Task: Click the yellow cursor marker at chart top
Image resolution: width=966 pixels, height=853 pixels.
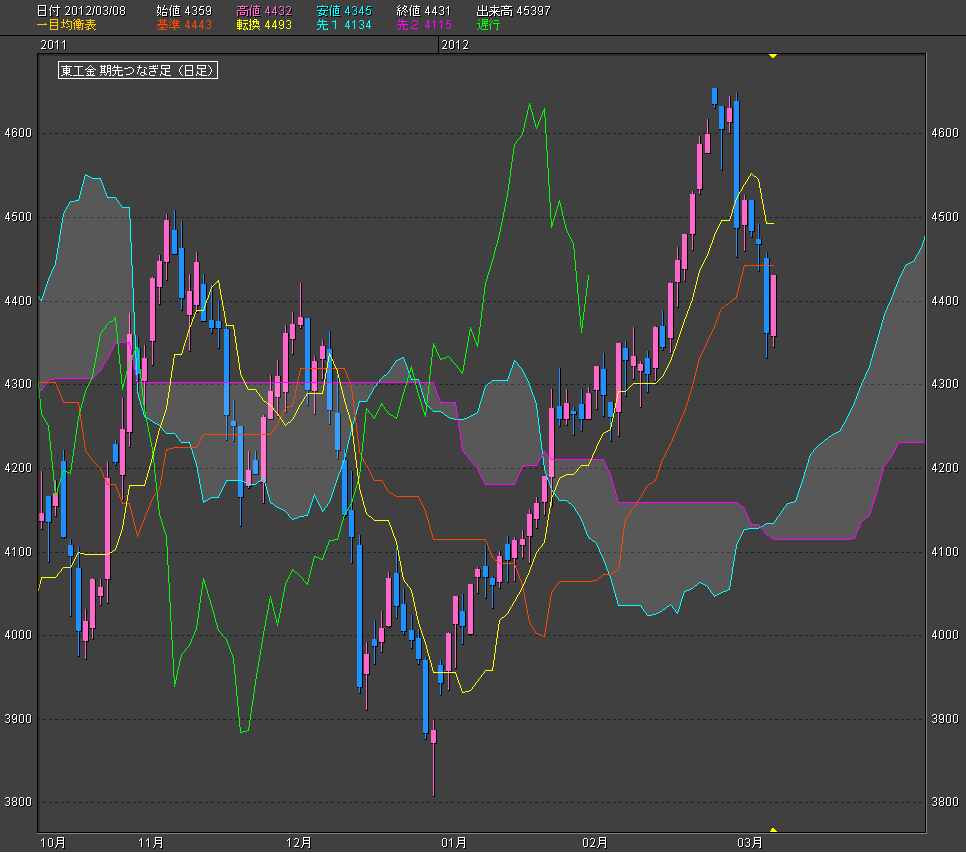Action: point(772,56)
